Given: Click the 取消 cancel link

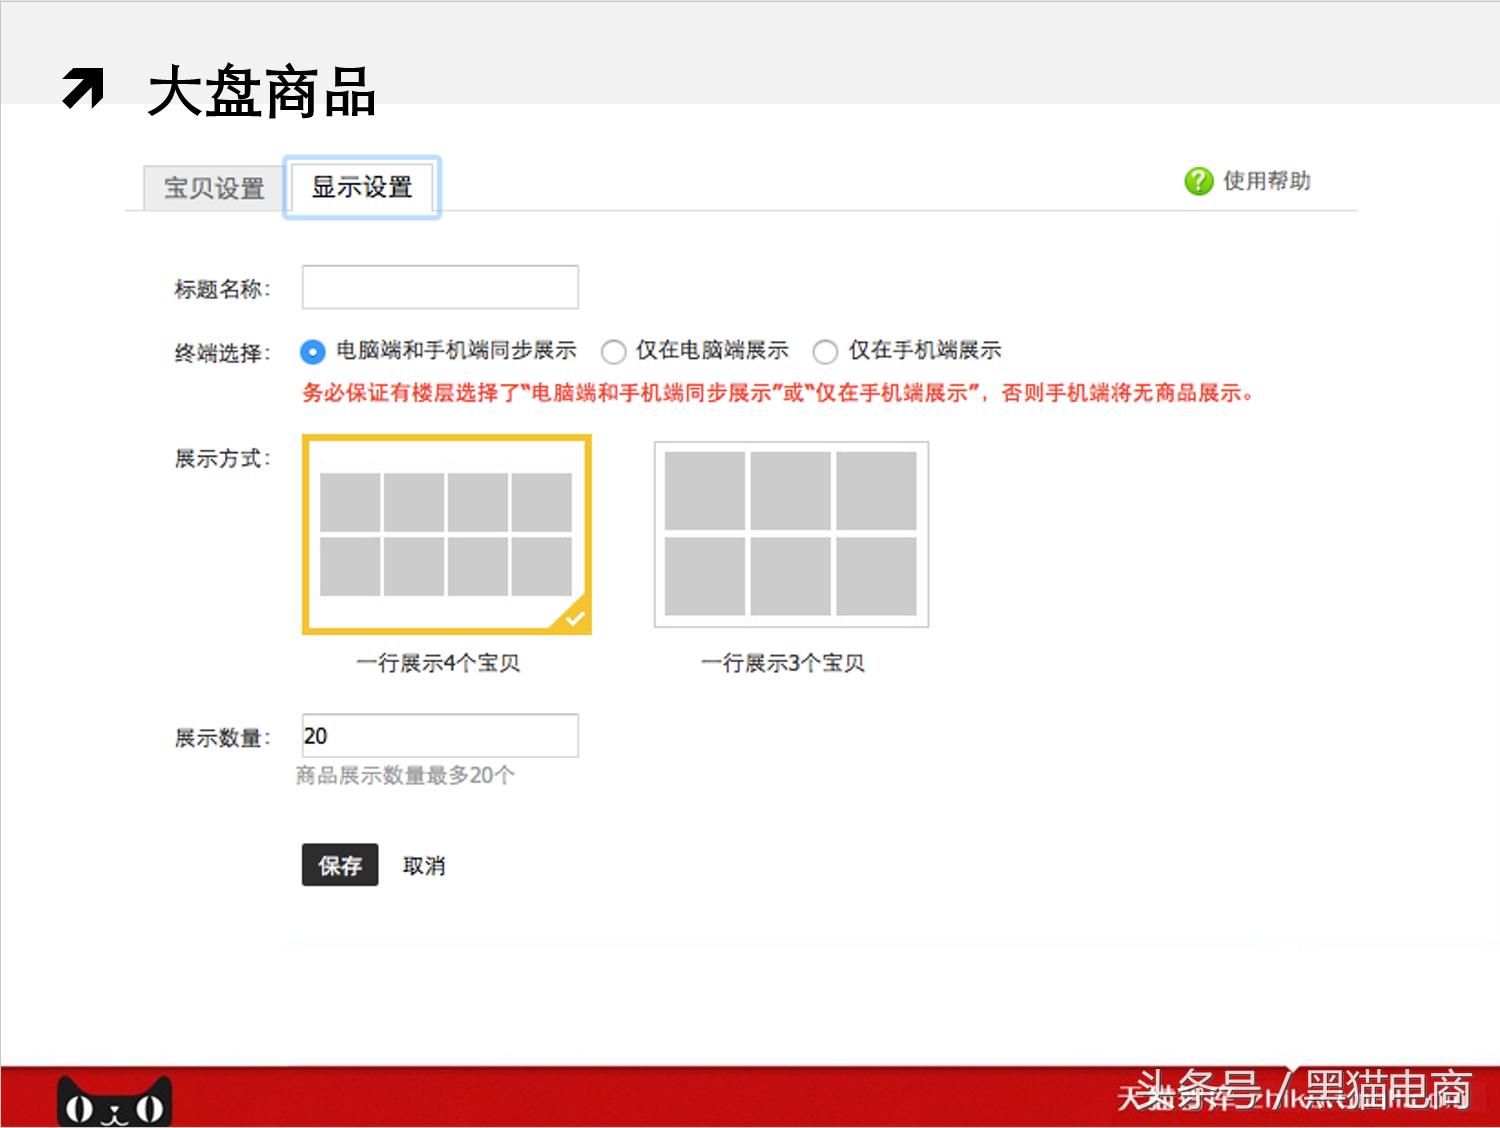Looking at the screenshot, I should (x=423, y=866).
